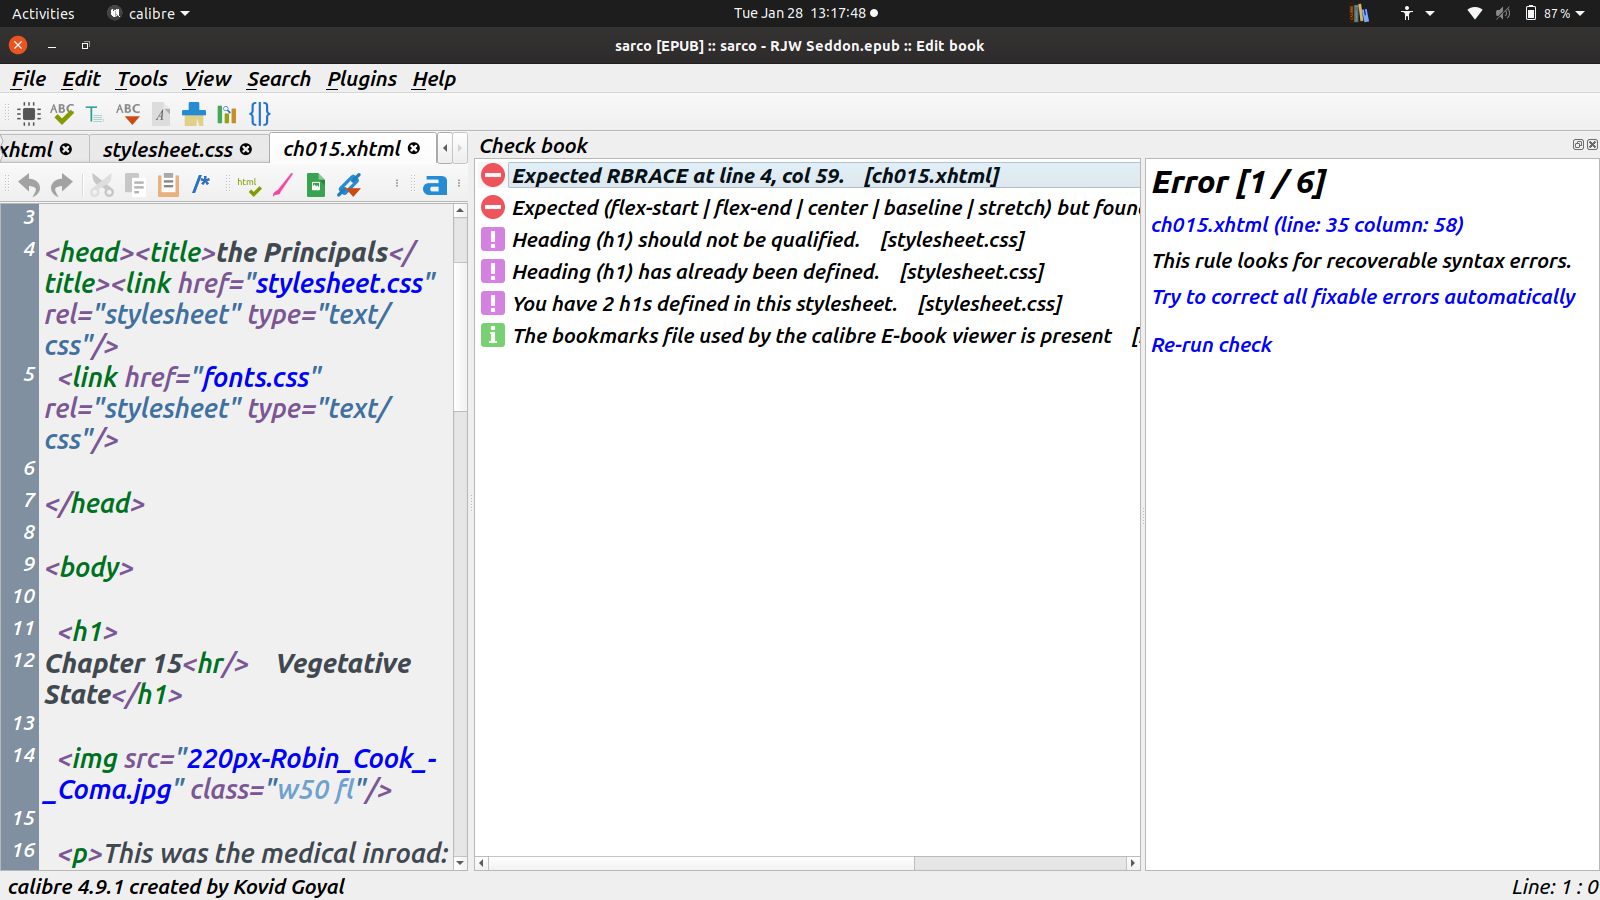Viewport: 1600px width, 900px height.
Task: Click the blue curly braces icon
Action: coord(260,114)
